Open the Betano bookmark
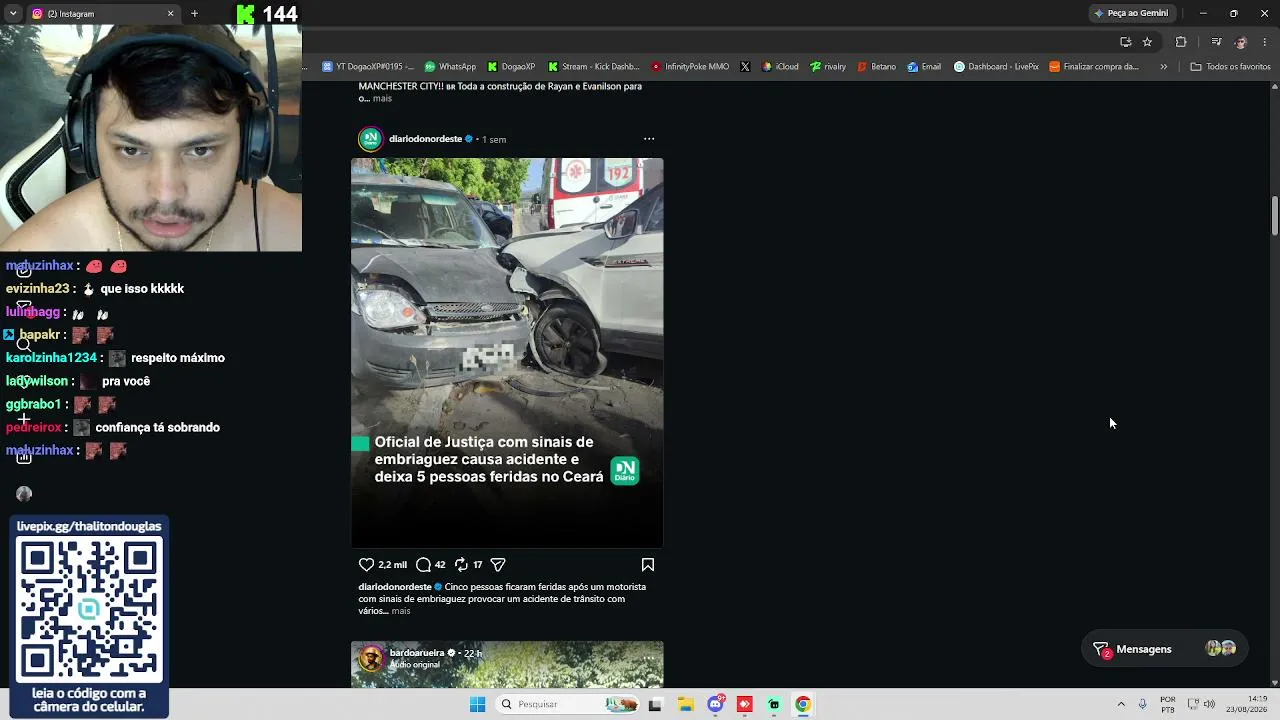 tap(876, 67)
